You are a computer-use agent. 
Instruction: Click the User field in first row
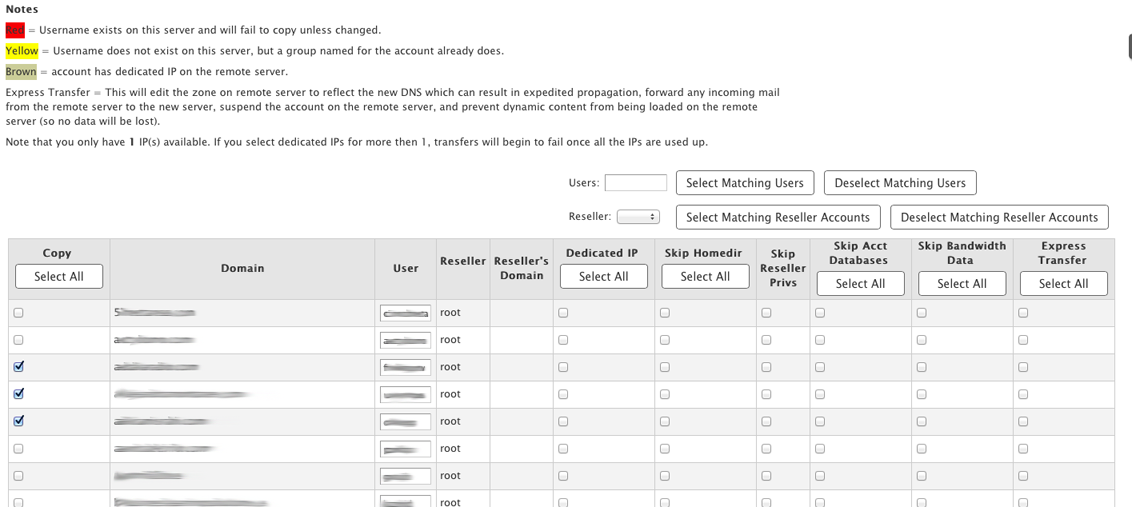click(x=405, y=313)
